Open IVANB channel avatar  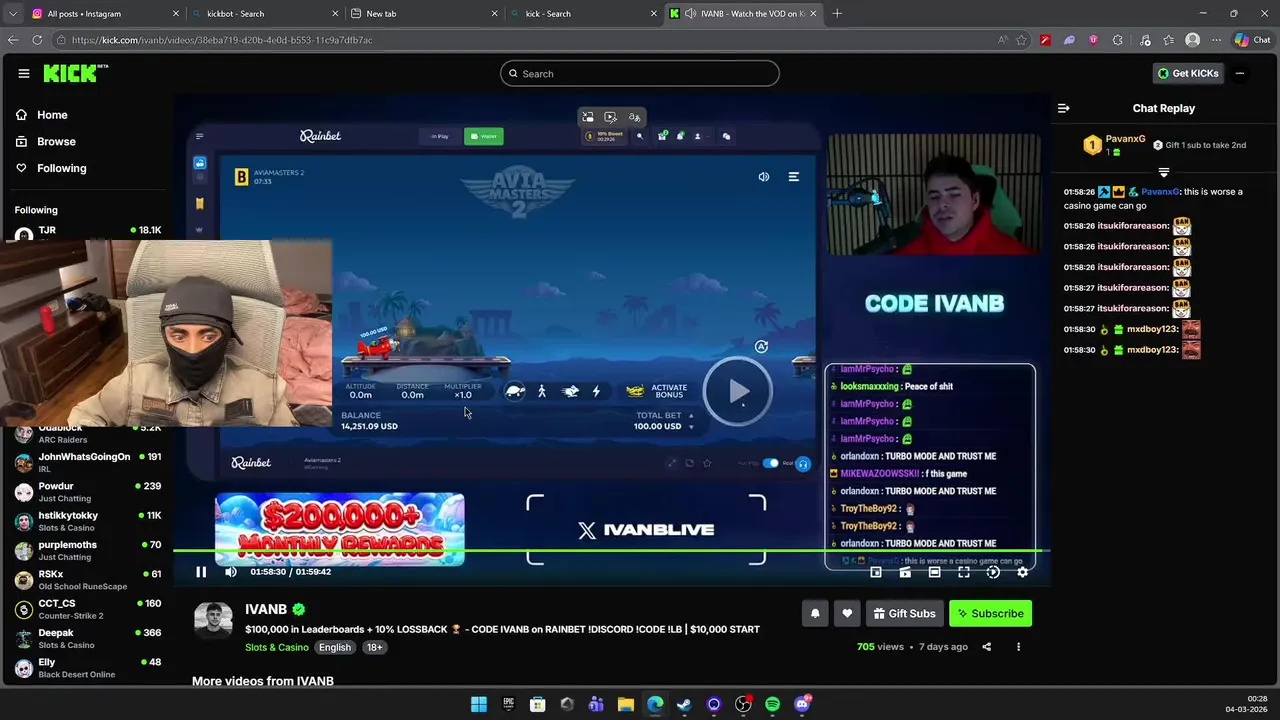coord(213,621)
